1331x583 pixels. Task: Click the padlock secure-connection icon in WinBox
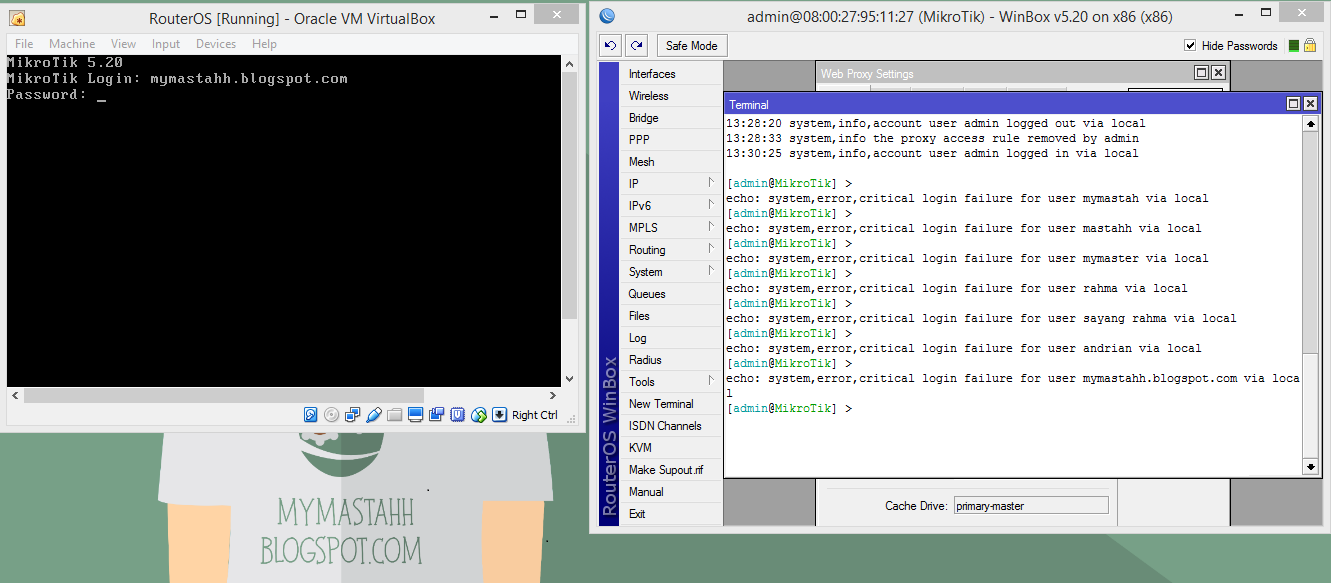click(x=1310, y=45)
